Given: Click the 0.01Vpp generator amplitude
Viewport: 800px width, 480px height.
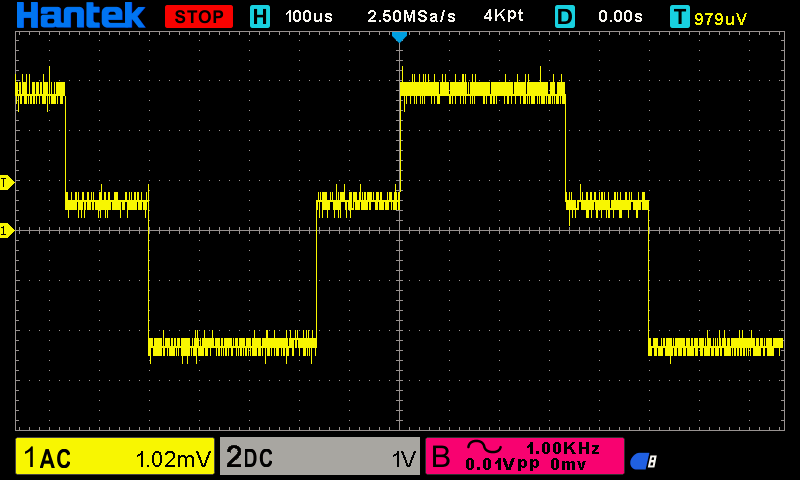Looking at the screenshot, I should pyautogui.click(x=502, y=464).
